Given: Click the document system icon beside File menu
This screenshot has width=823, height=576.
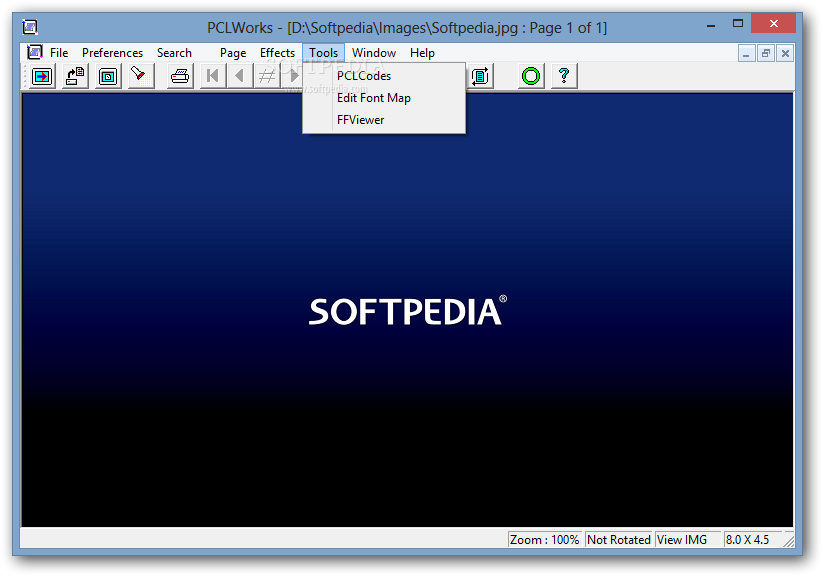Looking at the screenshot, I should coord(35,53).
